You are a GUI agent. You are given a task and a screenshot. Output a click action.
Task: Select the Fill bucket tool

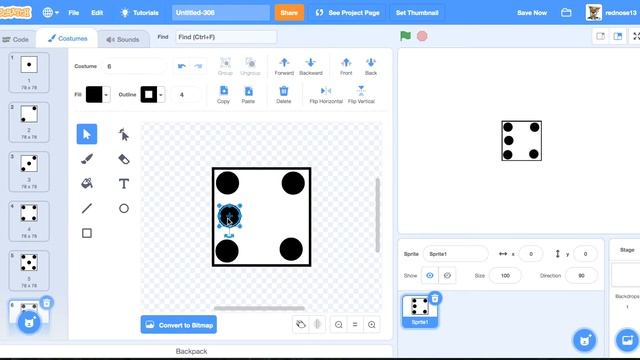tap(87, 184)
